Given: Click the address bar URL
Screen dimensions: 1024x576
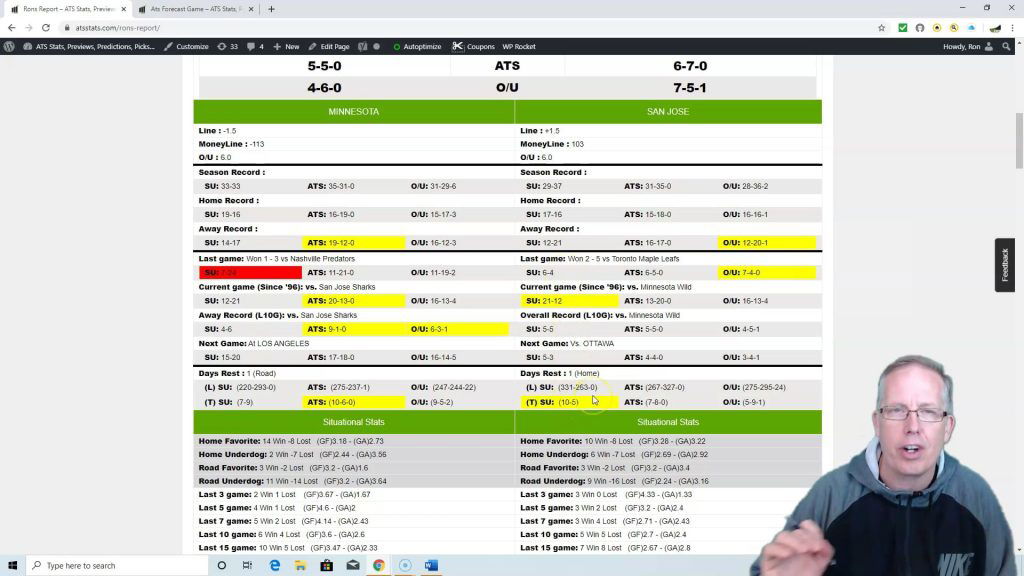Looking at the screenshot, I should (118, 27).
